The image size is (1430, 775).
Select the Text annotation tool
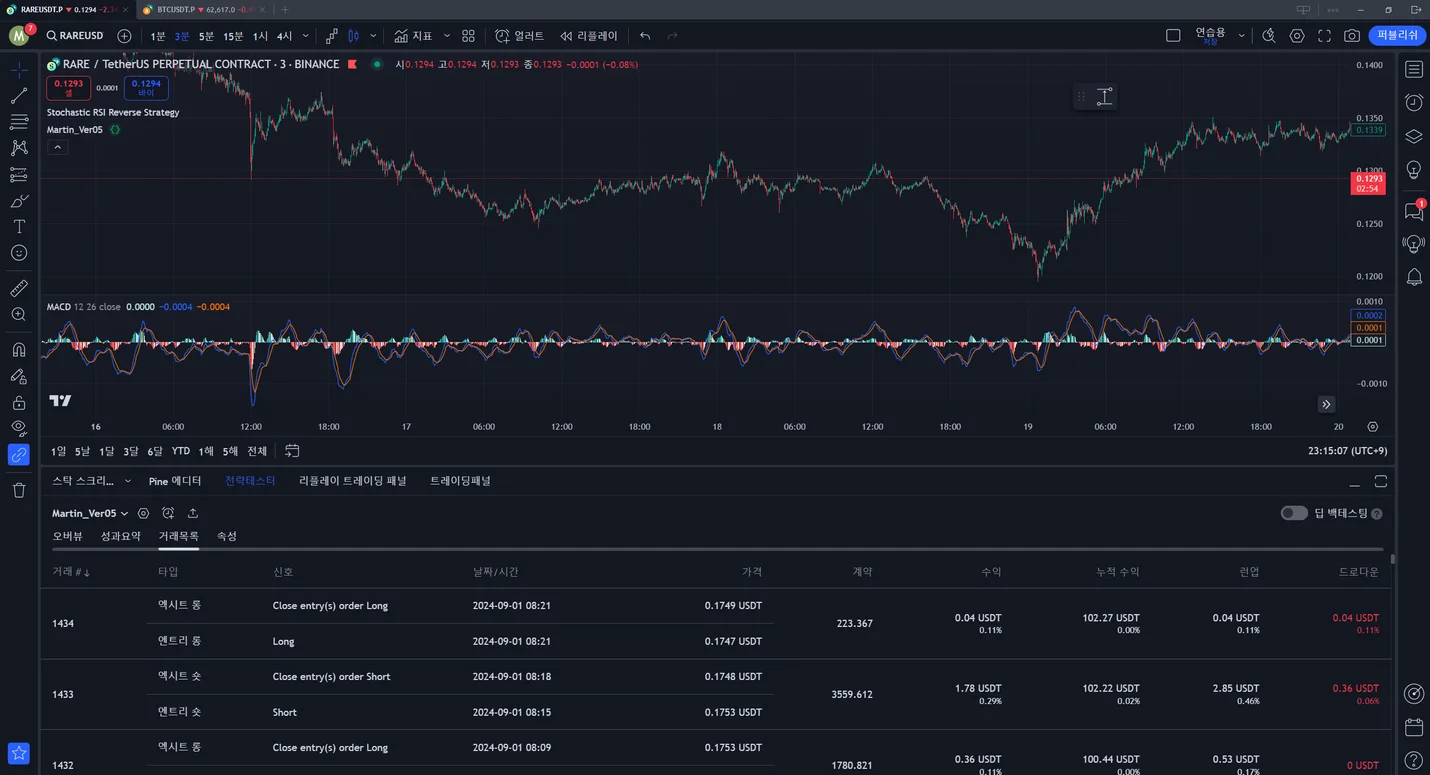pyautogui.click(x=19, y=227)
